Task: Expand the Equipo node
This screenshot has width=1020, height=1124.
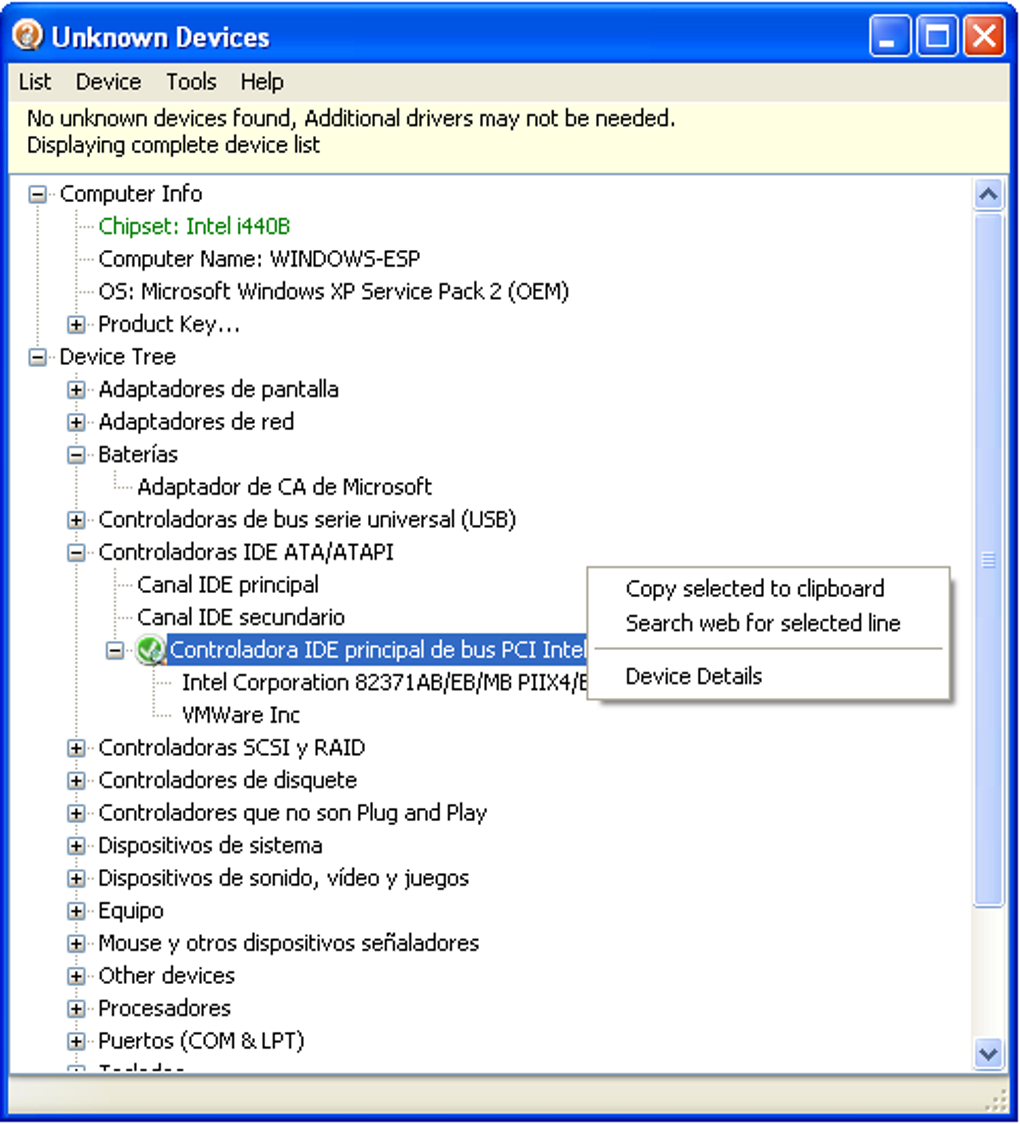Action: [76, 911]
